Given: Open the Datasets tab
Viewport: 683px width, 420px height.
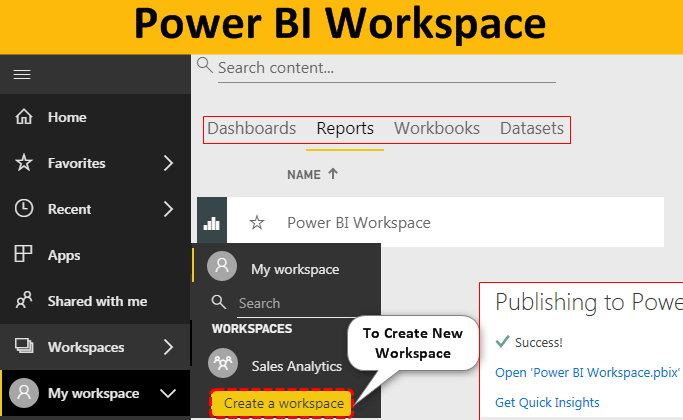Looking at the screenshot, I should [532, 129].
